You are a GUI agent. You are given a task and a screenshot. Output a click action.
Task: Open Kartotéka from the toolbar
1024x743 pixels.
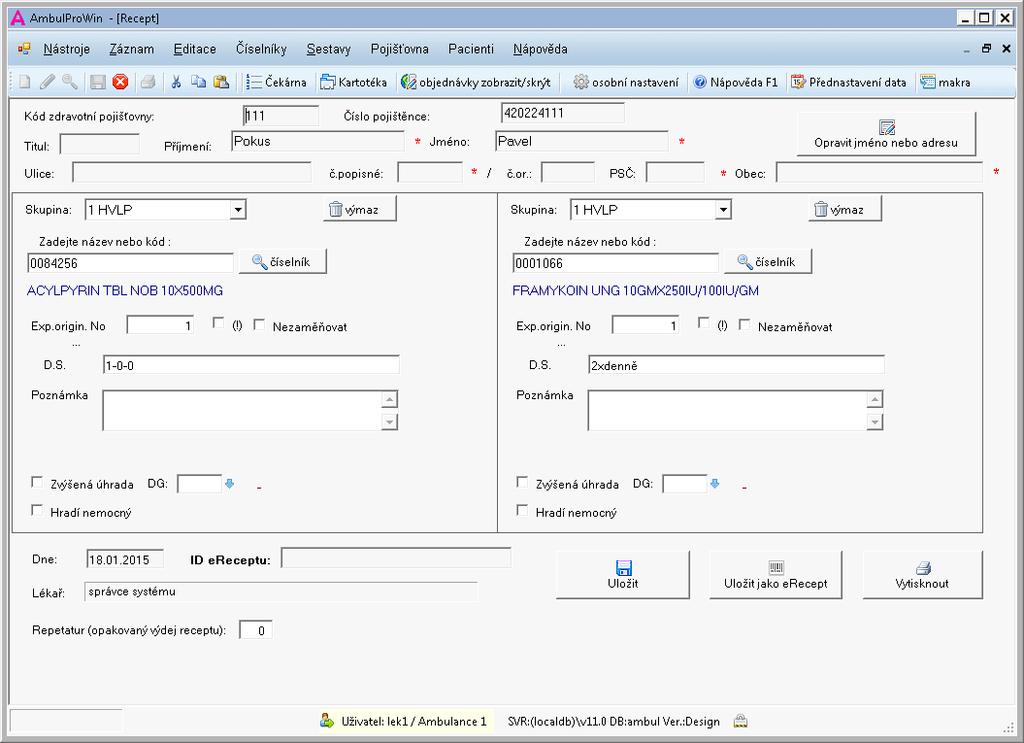point(353,82)
